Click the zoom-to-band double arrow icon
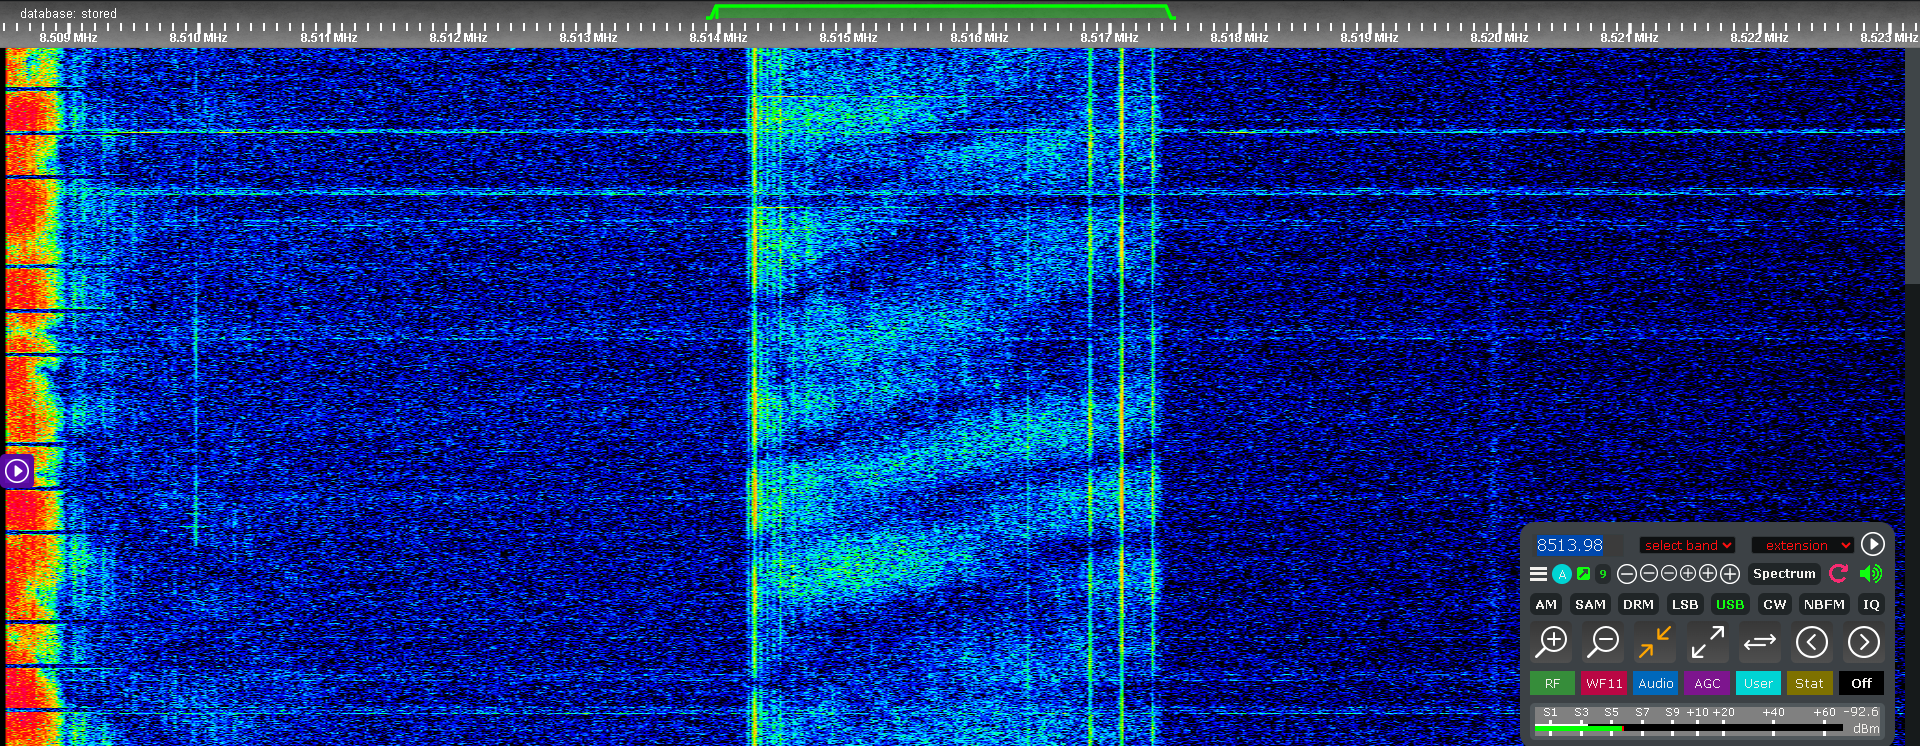Viewport: 1920px width, 746px height. pos(1760,642)
